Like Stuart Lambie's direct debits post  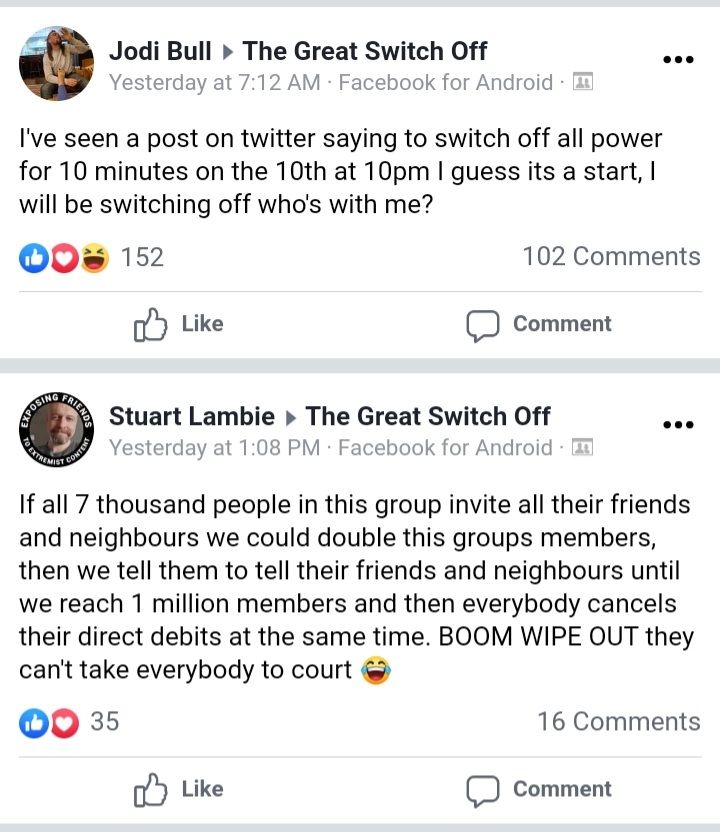click(178, 789)
